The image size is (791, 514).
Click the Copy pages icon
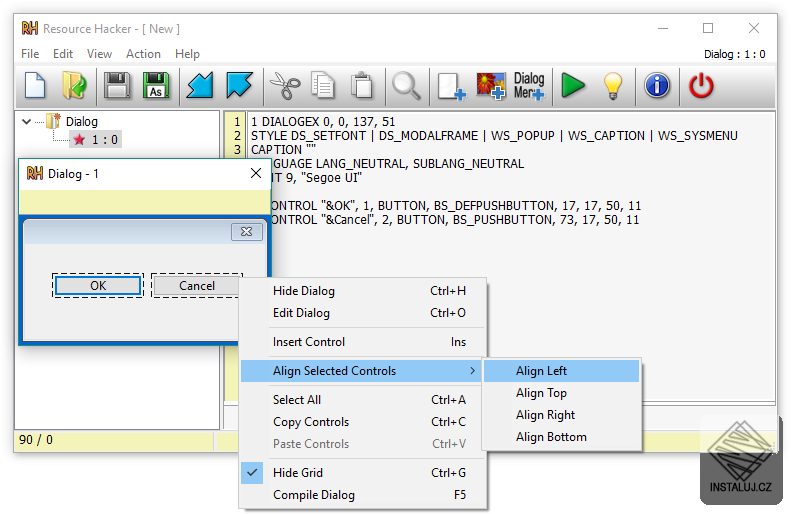coord(323,85)
